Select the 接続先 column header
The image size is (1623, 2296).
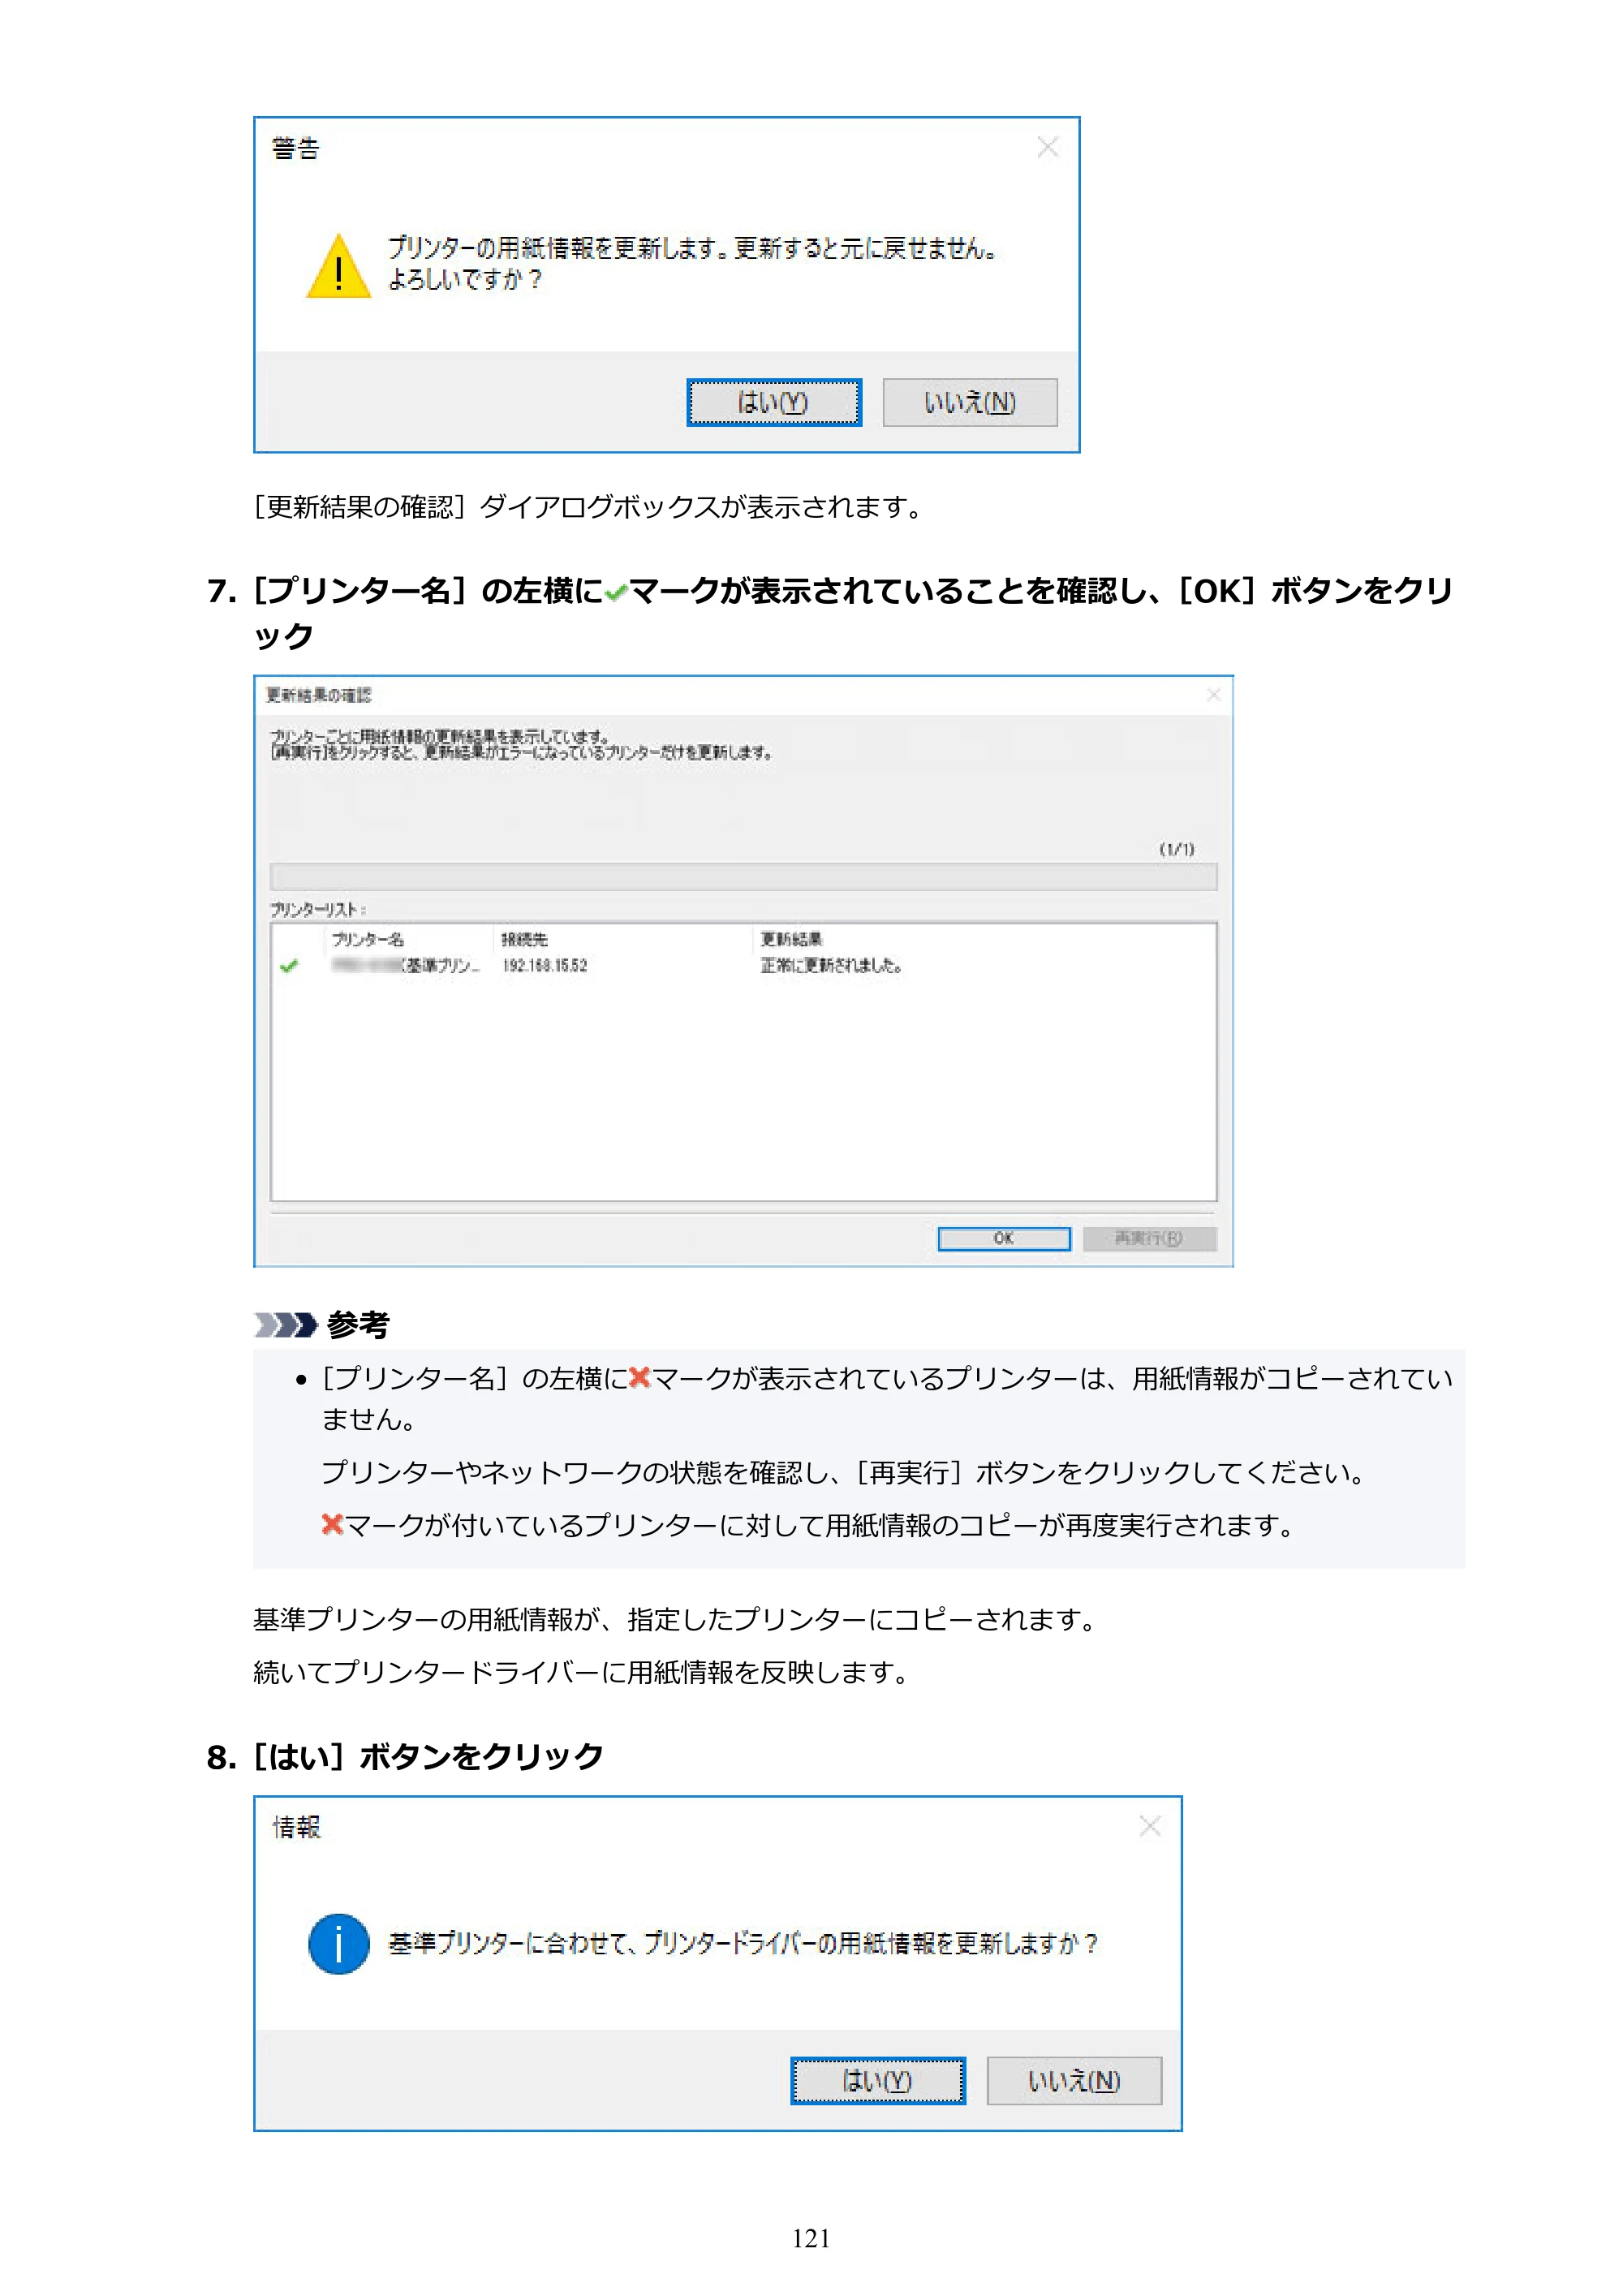coord(524,939)
